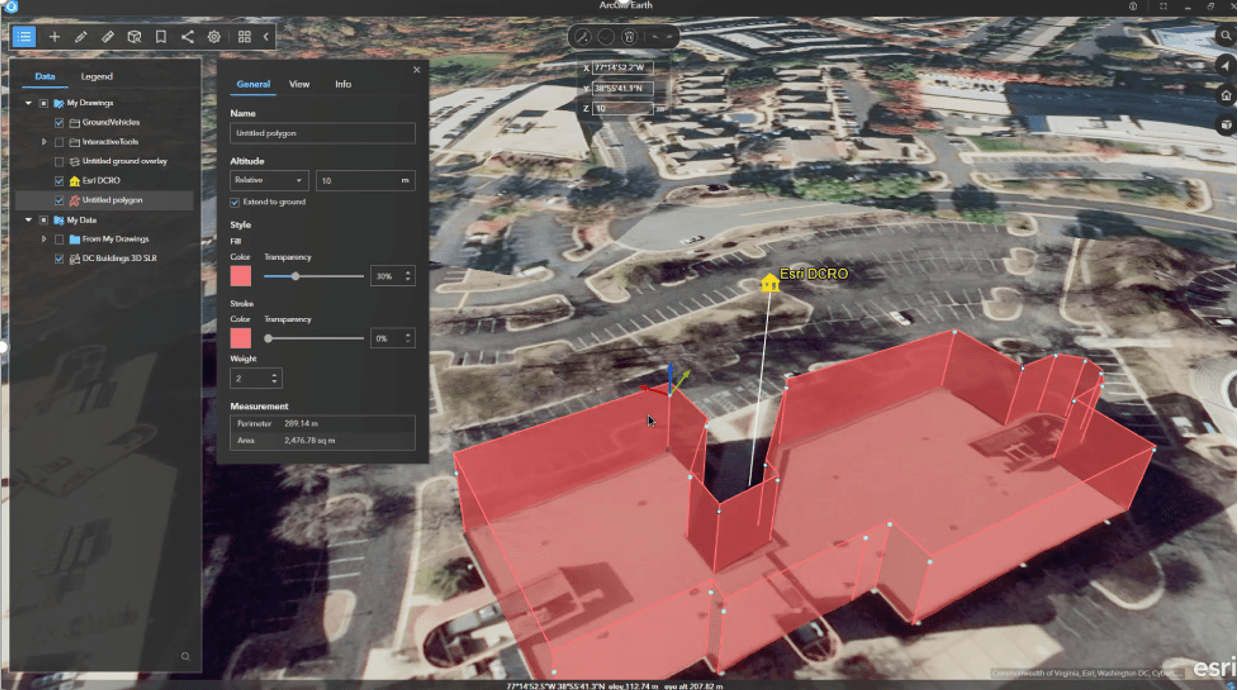The height and width of the screenshot is (690, 1238).
Task: Go to the home view
Action: 1226,95
